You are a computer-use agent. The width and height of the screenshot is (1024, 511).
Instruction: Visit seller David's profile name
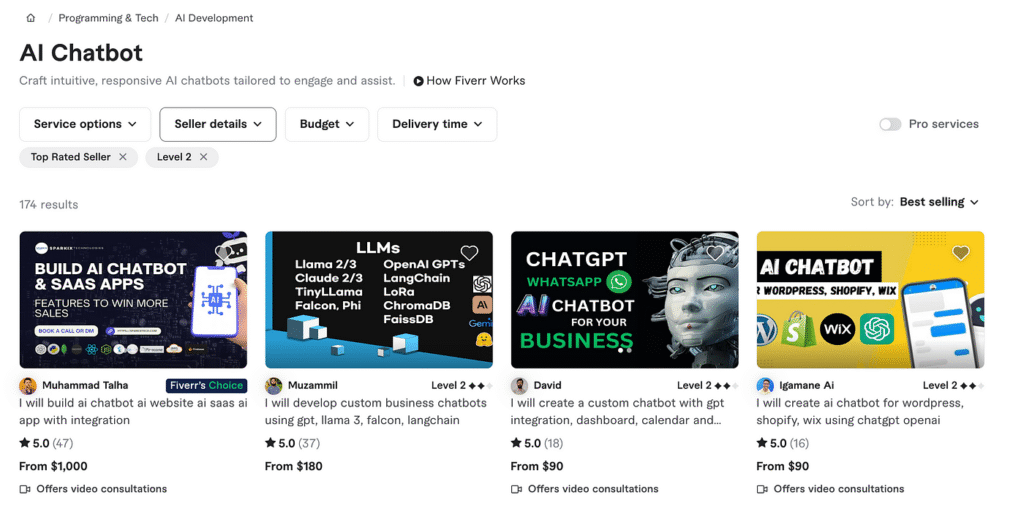coord(547,386)
